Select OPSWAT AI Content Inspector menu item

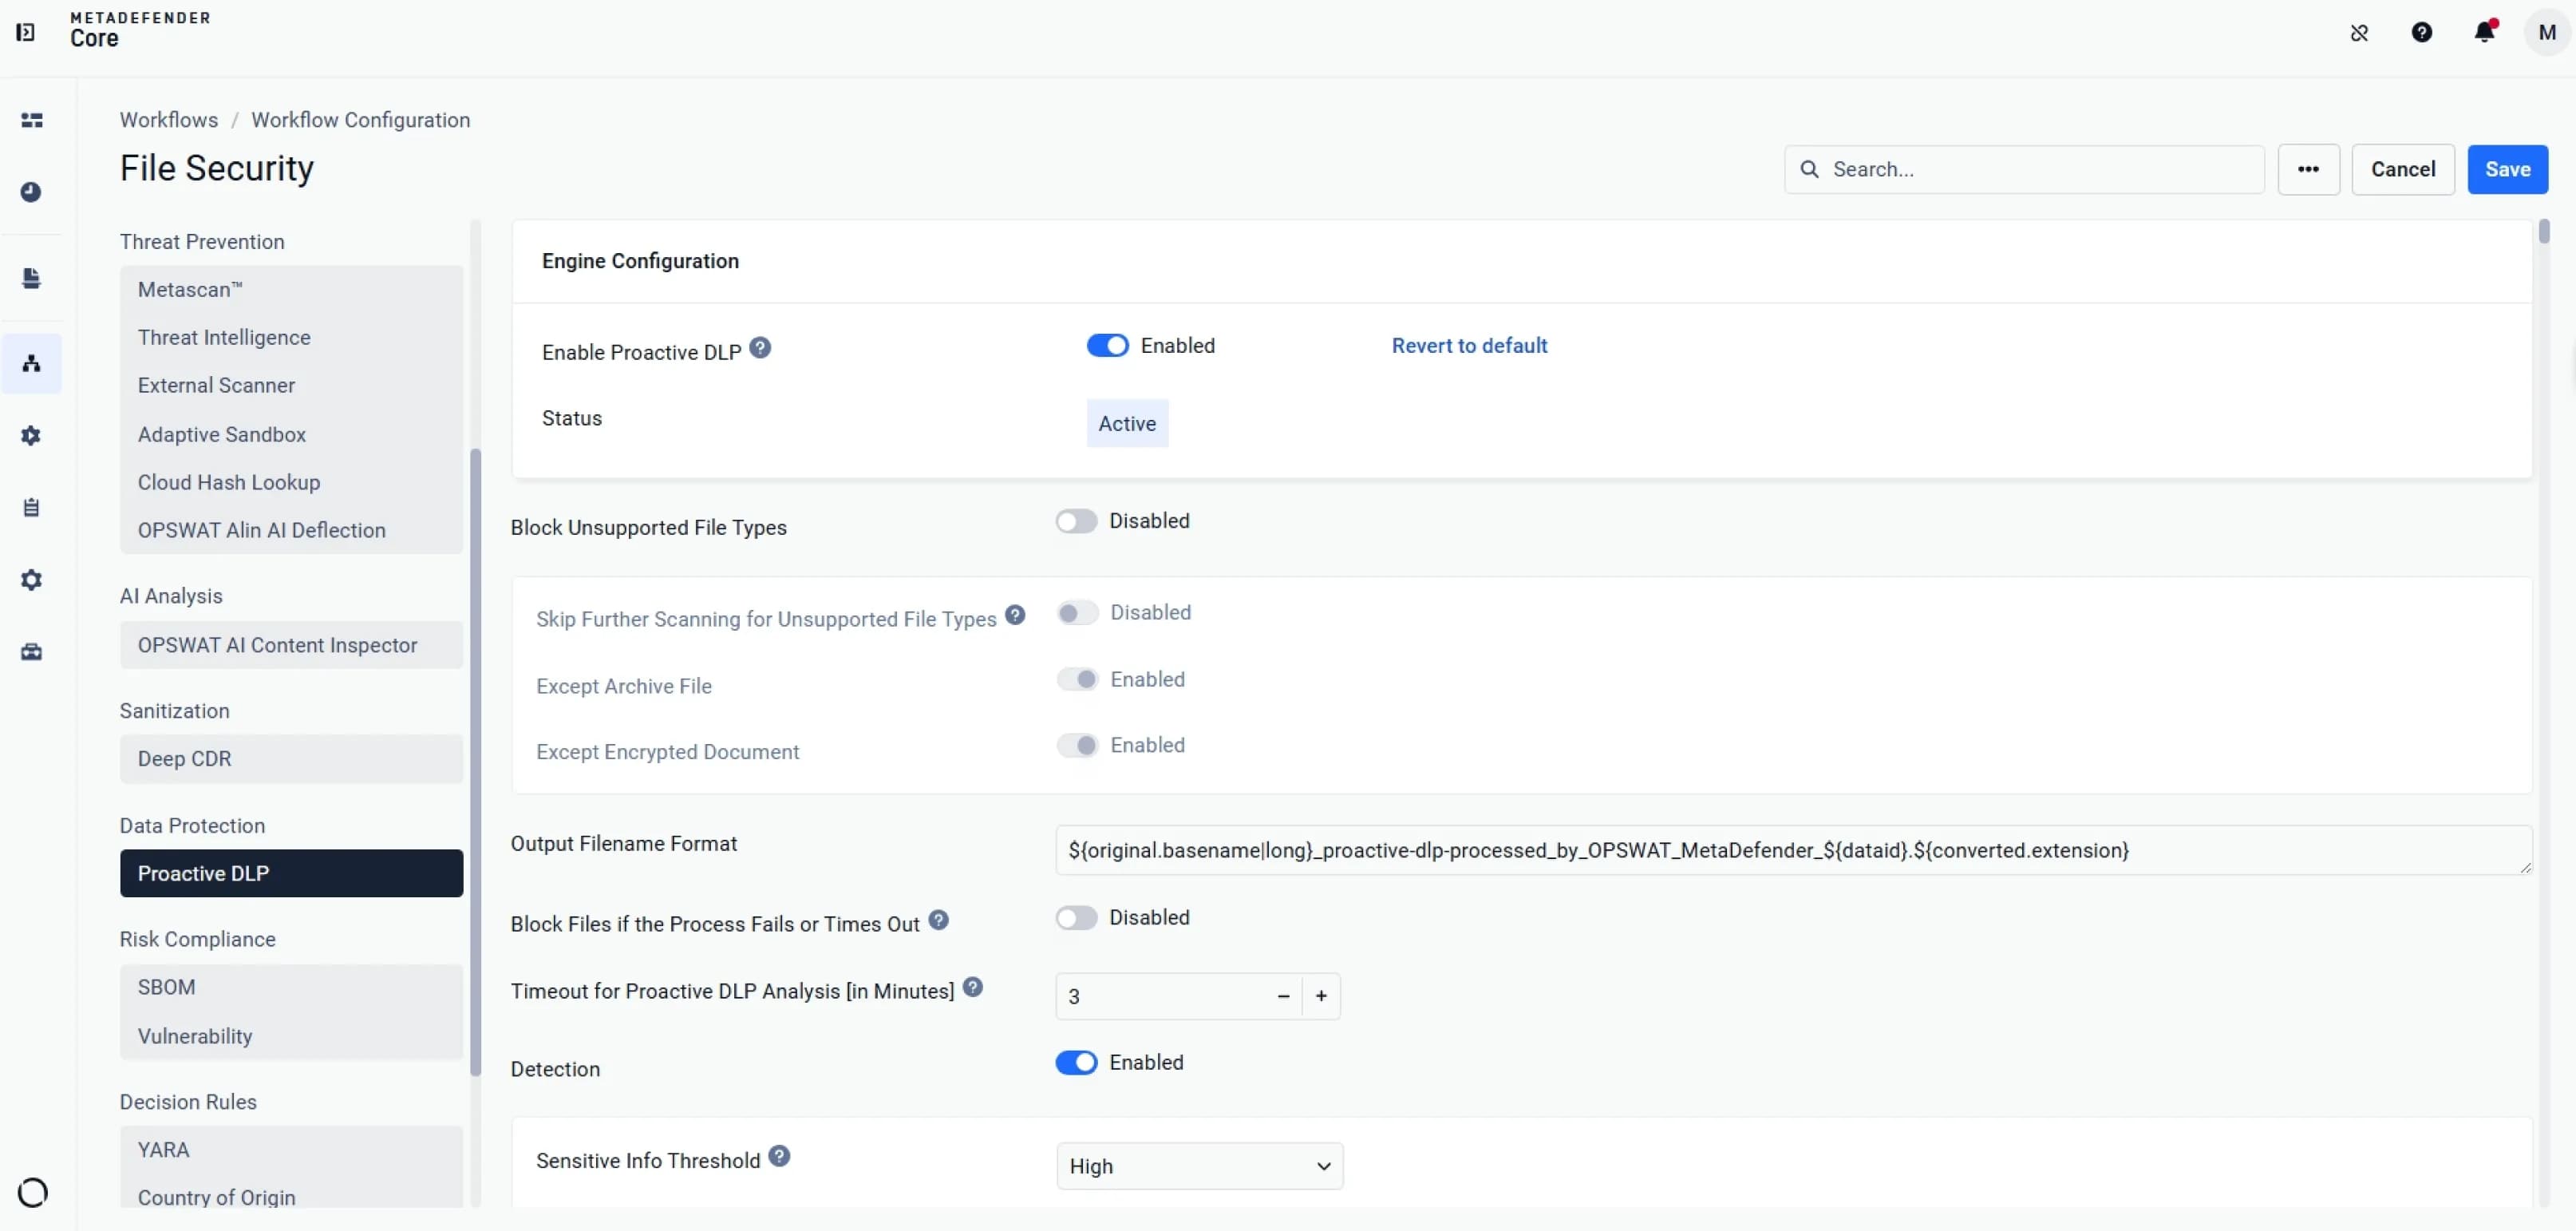(291, 645)
